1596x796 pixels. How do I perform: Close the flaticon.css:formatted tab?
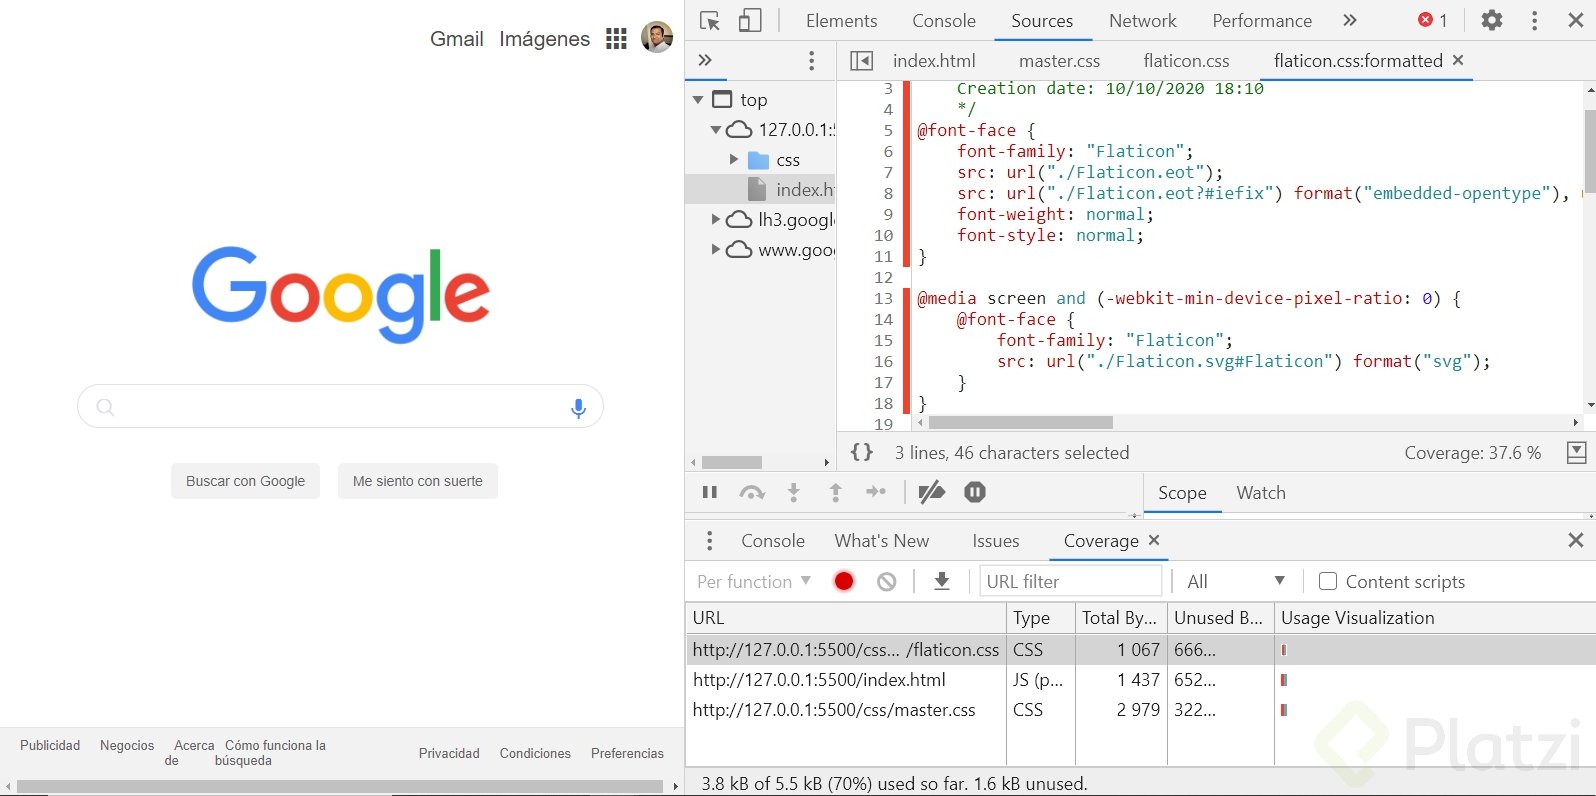point(1458,60)
